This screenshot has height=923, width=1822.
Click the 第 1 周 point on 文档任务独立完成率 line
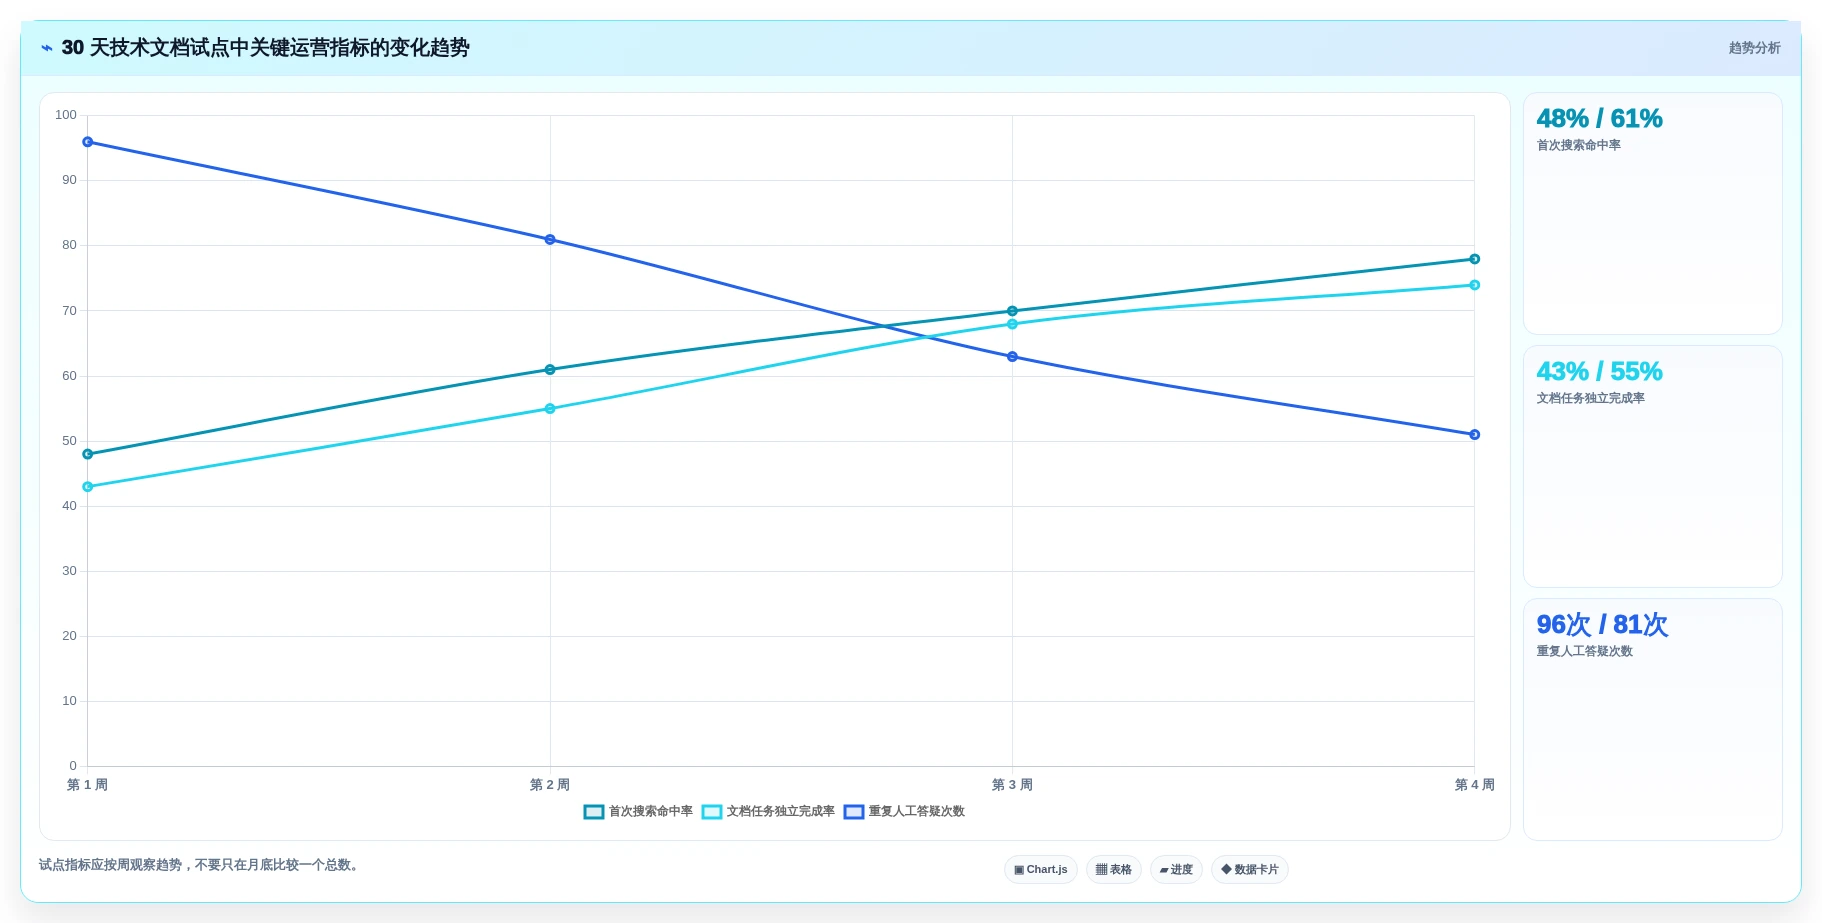coord(88,487)
